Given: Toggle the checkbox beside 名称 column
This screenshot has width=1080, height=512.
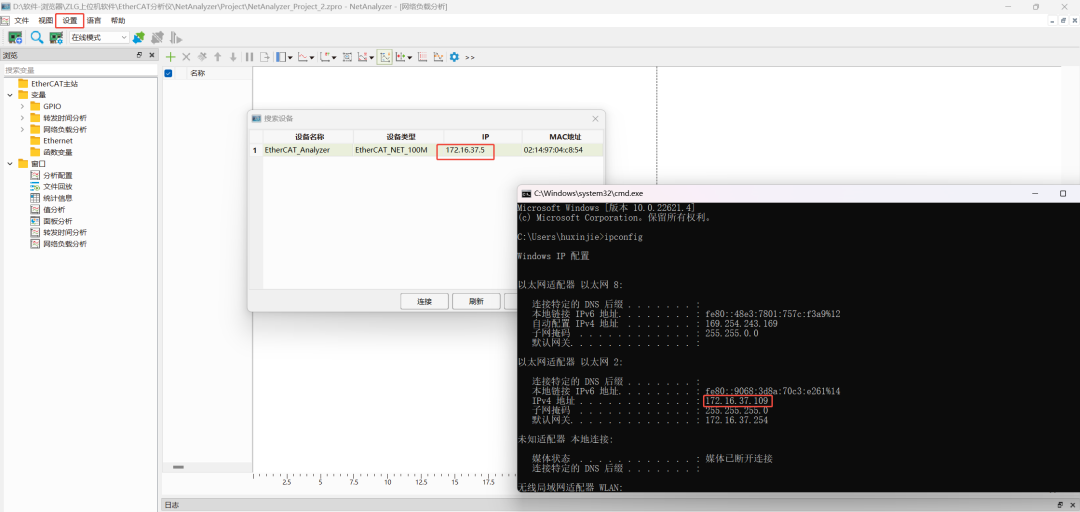Looking at the screenshot, I should point(168,73).
